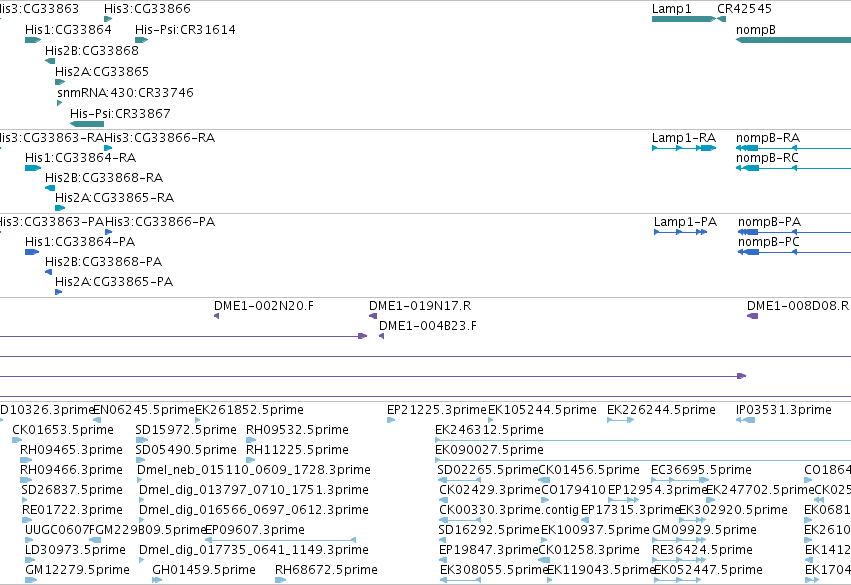Click the DME1-019N17.R clone end marker
The width and height of the screenshot is (851, 585).
click(373, 316)
